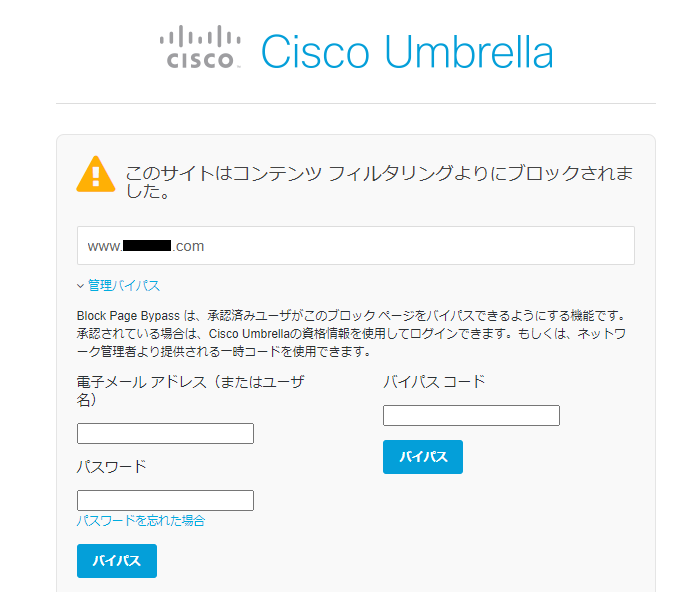The width and height of the screenshot is (699, 592).
Task: Open the パスワードを忘れた場合 link
Action: pos(140,521)
